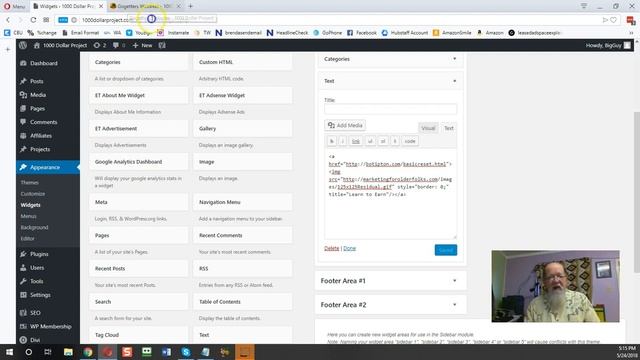Screen dimensions: 640x360
Task: Open Divi menu item
Action: point(35,340)
